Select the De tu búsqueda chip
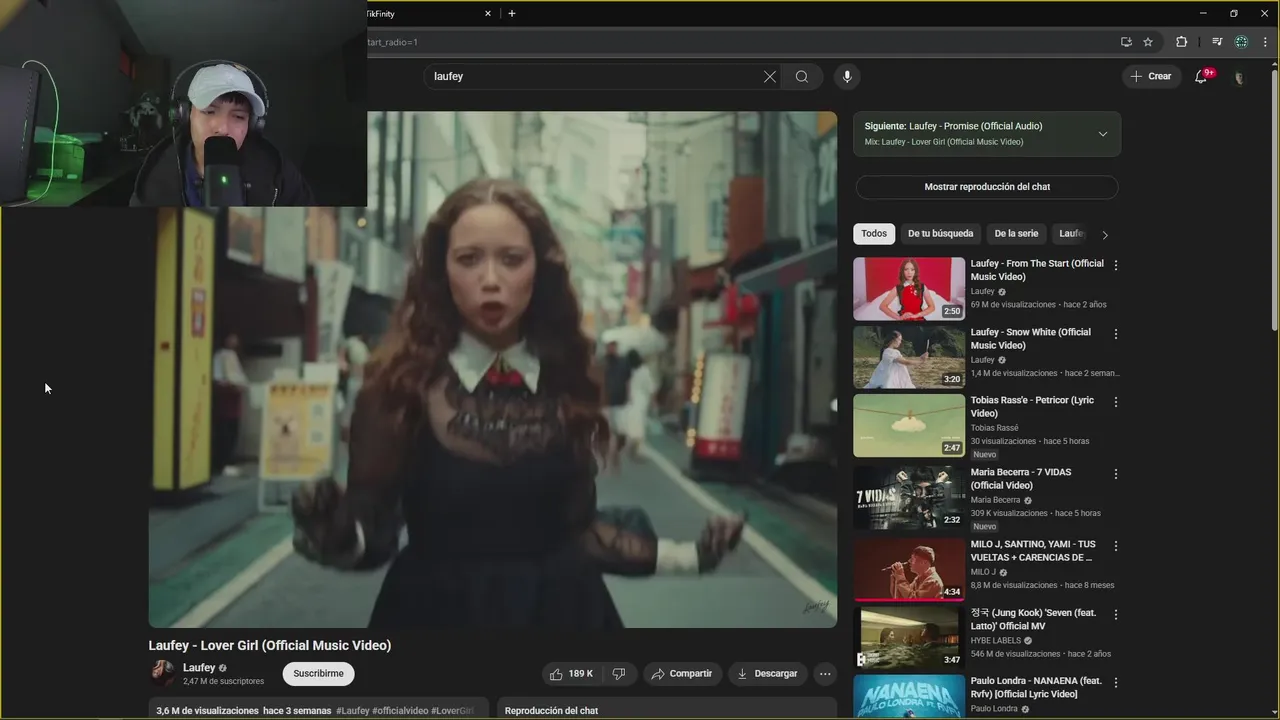The height and width of the screenshot is (720, 1280). 940,234
